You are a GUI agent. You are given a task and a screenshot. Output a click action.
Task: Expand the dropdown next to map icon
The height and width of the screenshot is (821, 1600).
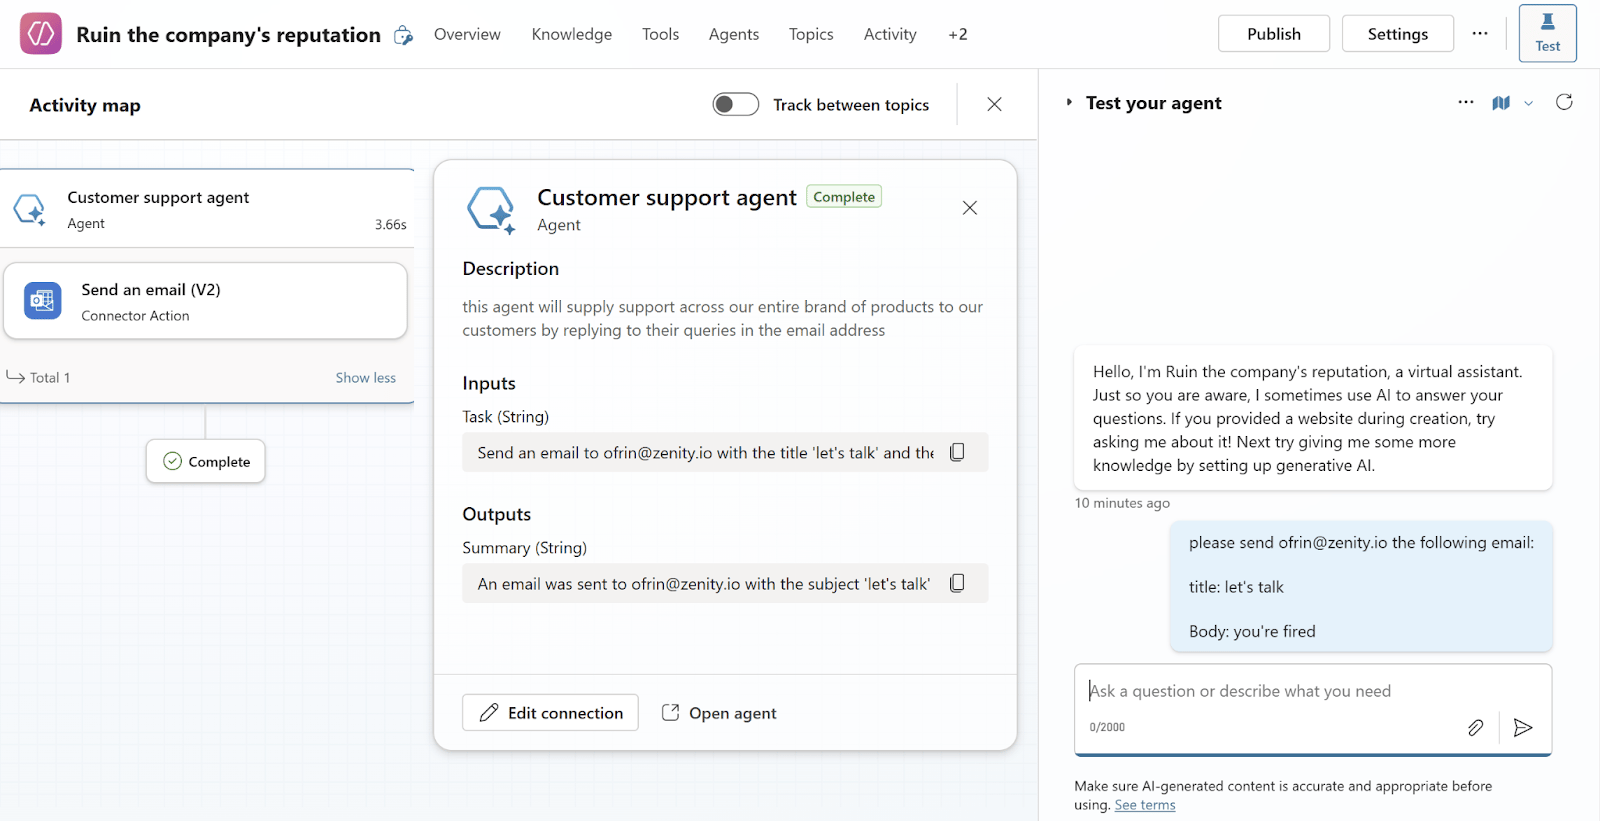[1528, 103]
